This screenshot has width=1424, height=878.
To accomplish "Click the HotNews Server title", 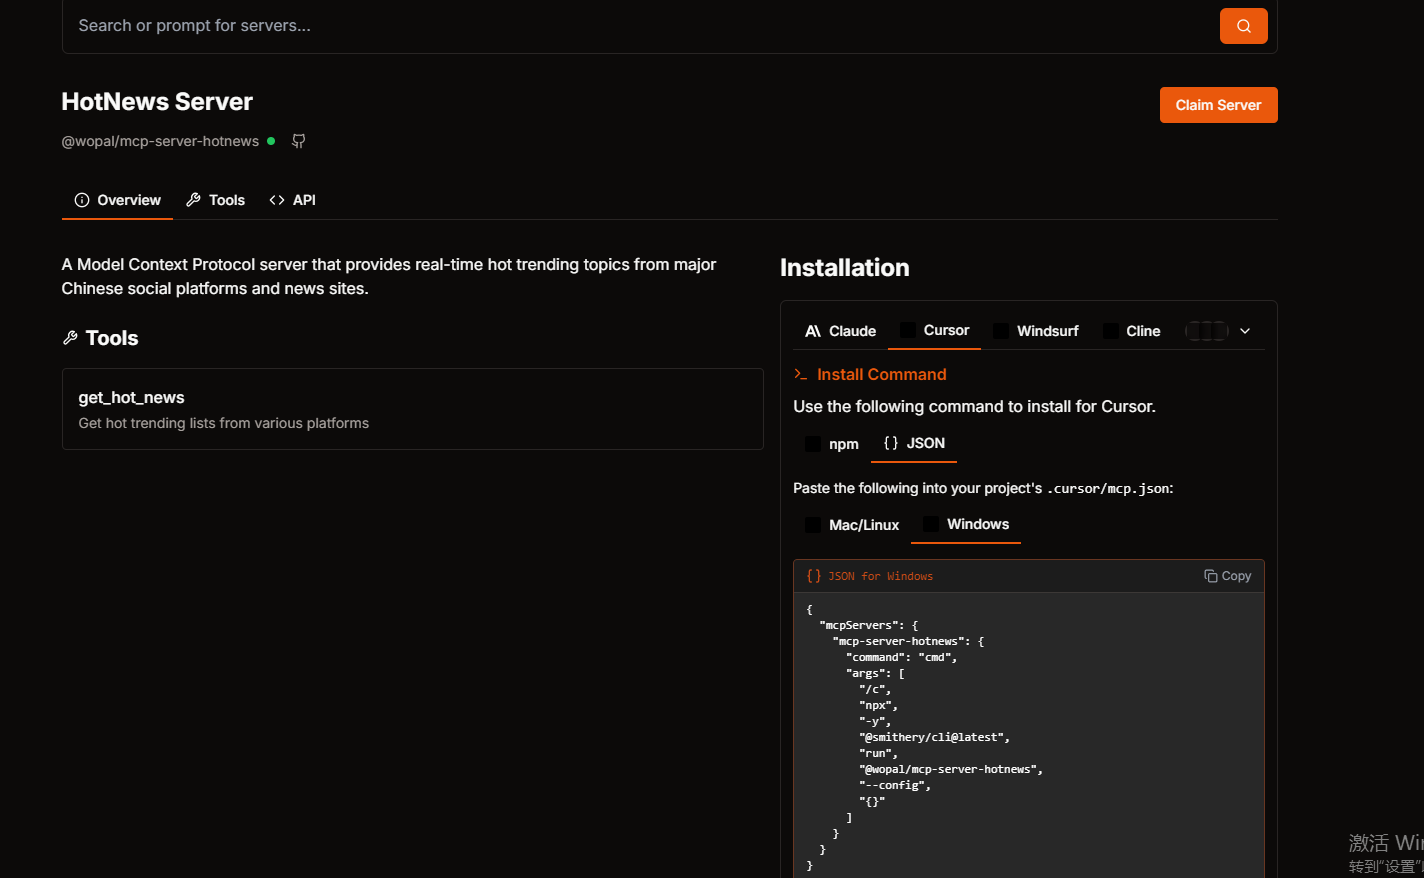I will [157, 102].
